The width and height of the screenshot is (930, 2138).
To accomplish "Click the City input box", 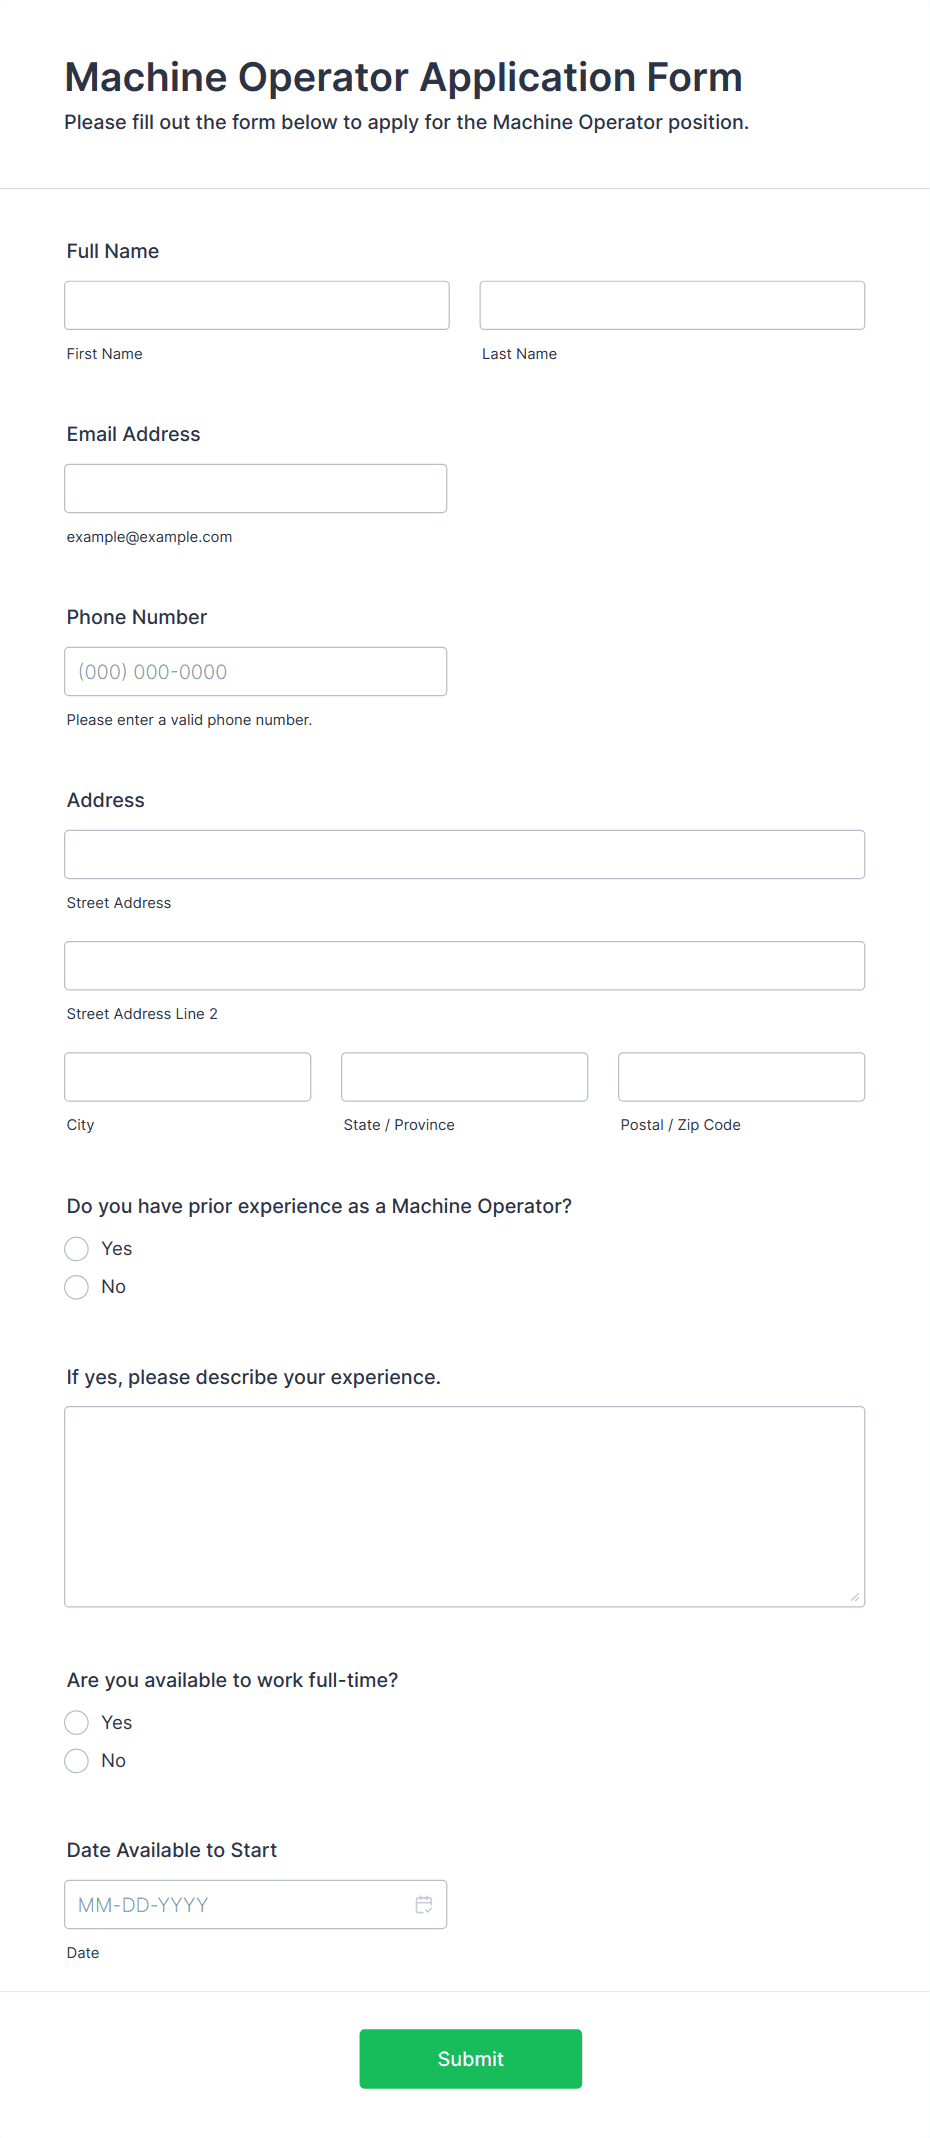I will pyautogui.click(x=188, y=1077).
